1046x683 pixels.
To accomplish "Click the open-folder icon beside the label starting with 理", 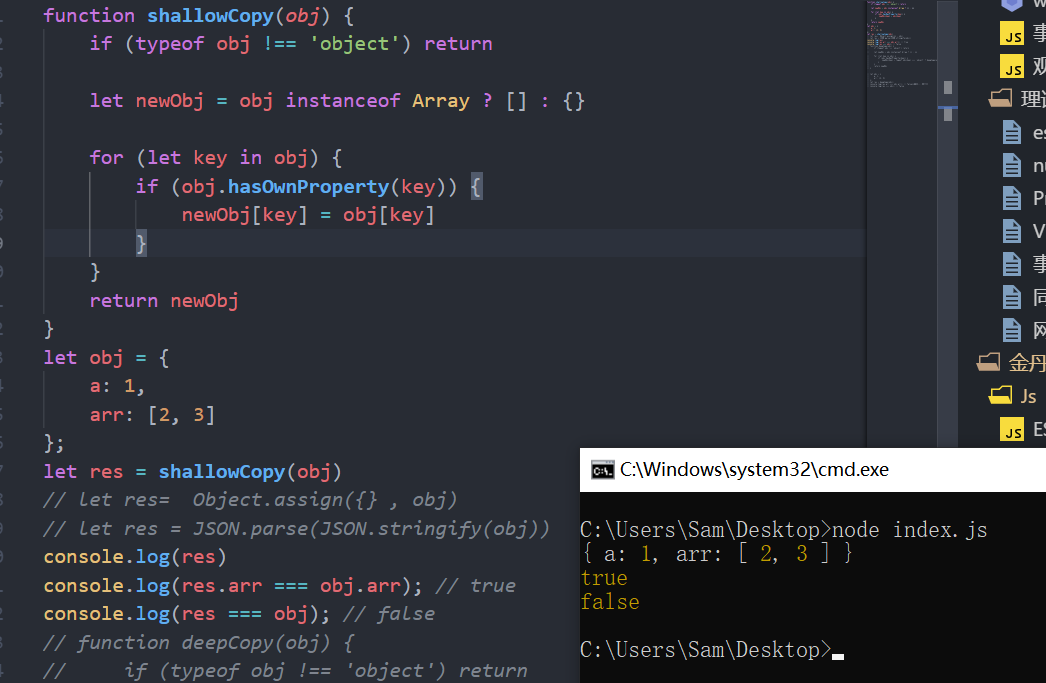I will click(1000, 99).
